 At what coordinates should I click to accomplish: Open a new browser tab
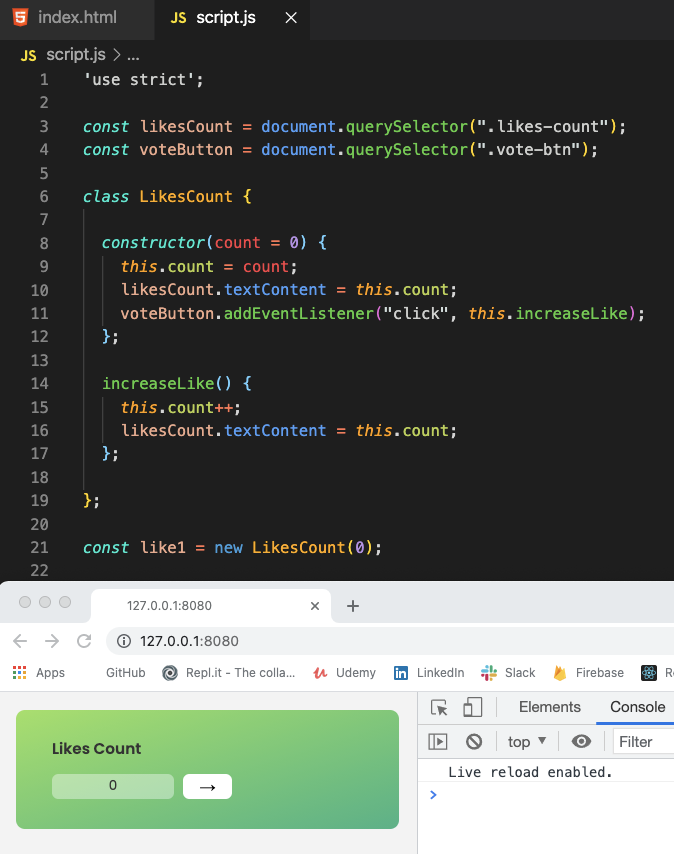click(x=353, y=606)
